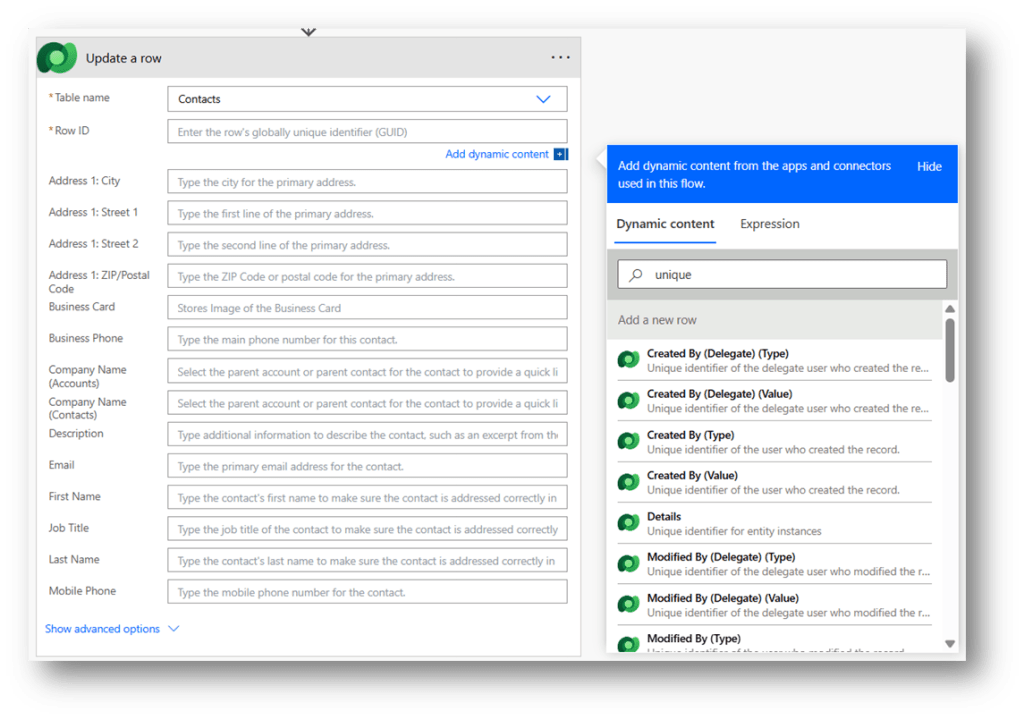
Task: Expand Show advanced options
Action: (112, 629)
